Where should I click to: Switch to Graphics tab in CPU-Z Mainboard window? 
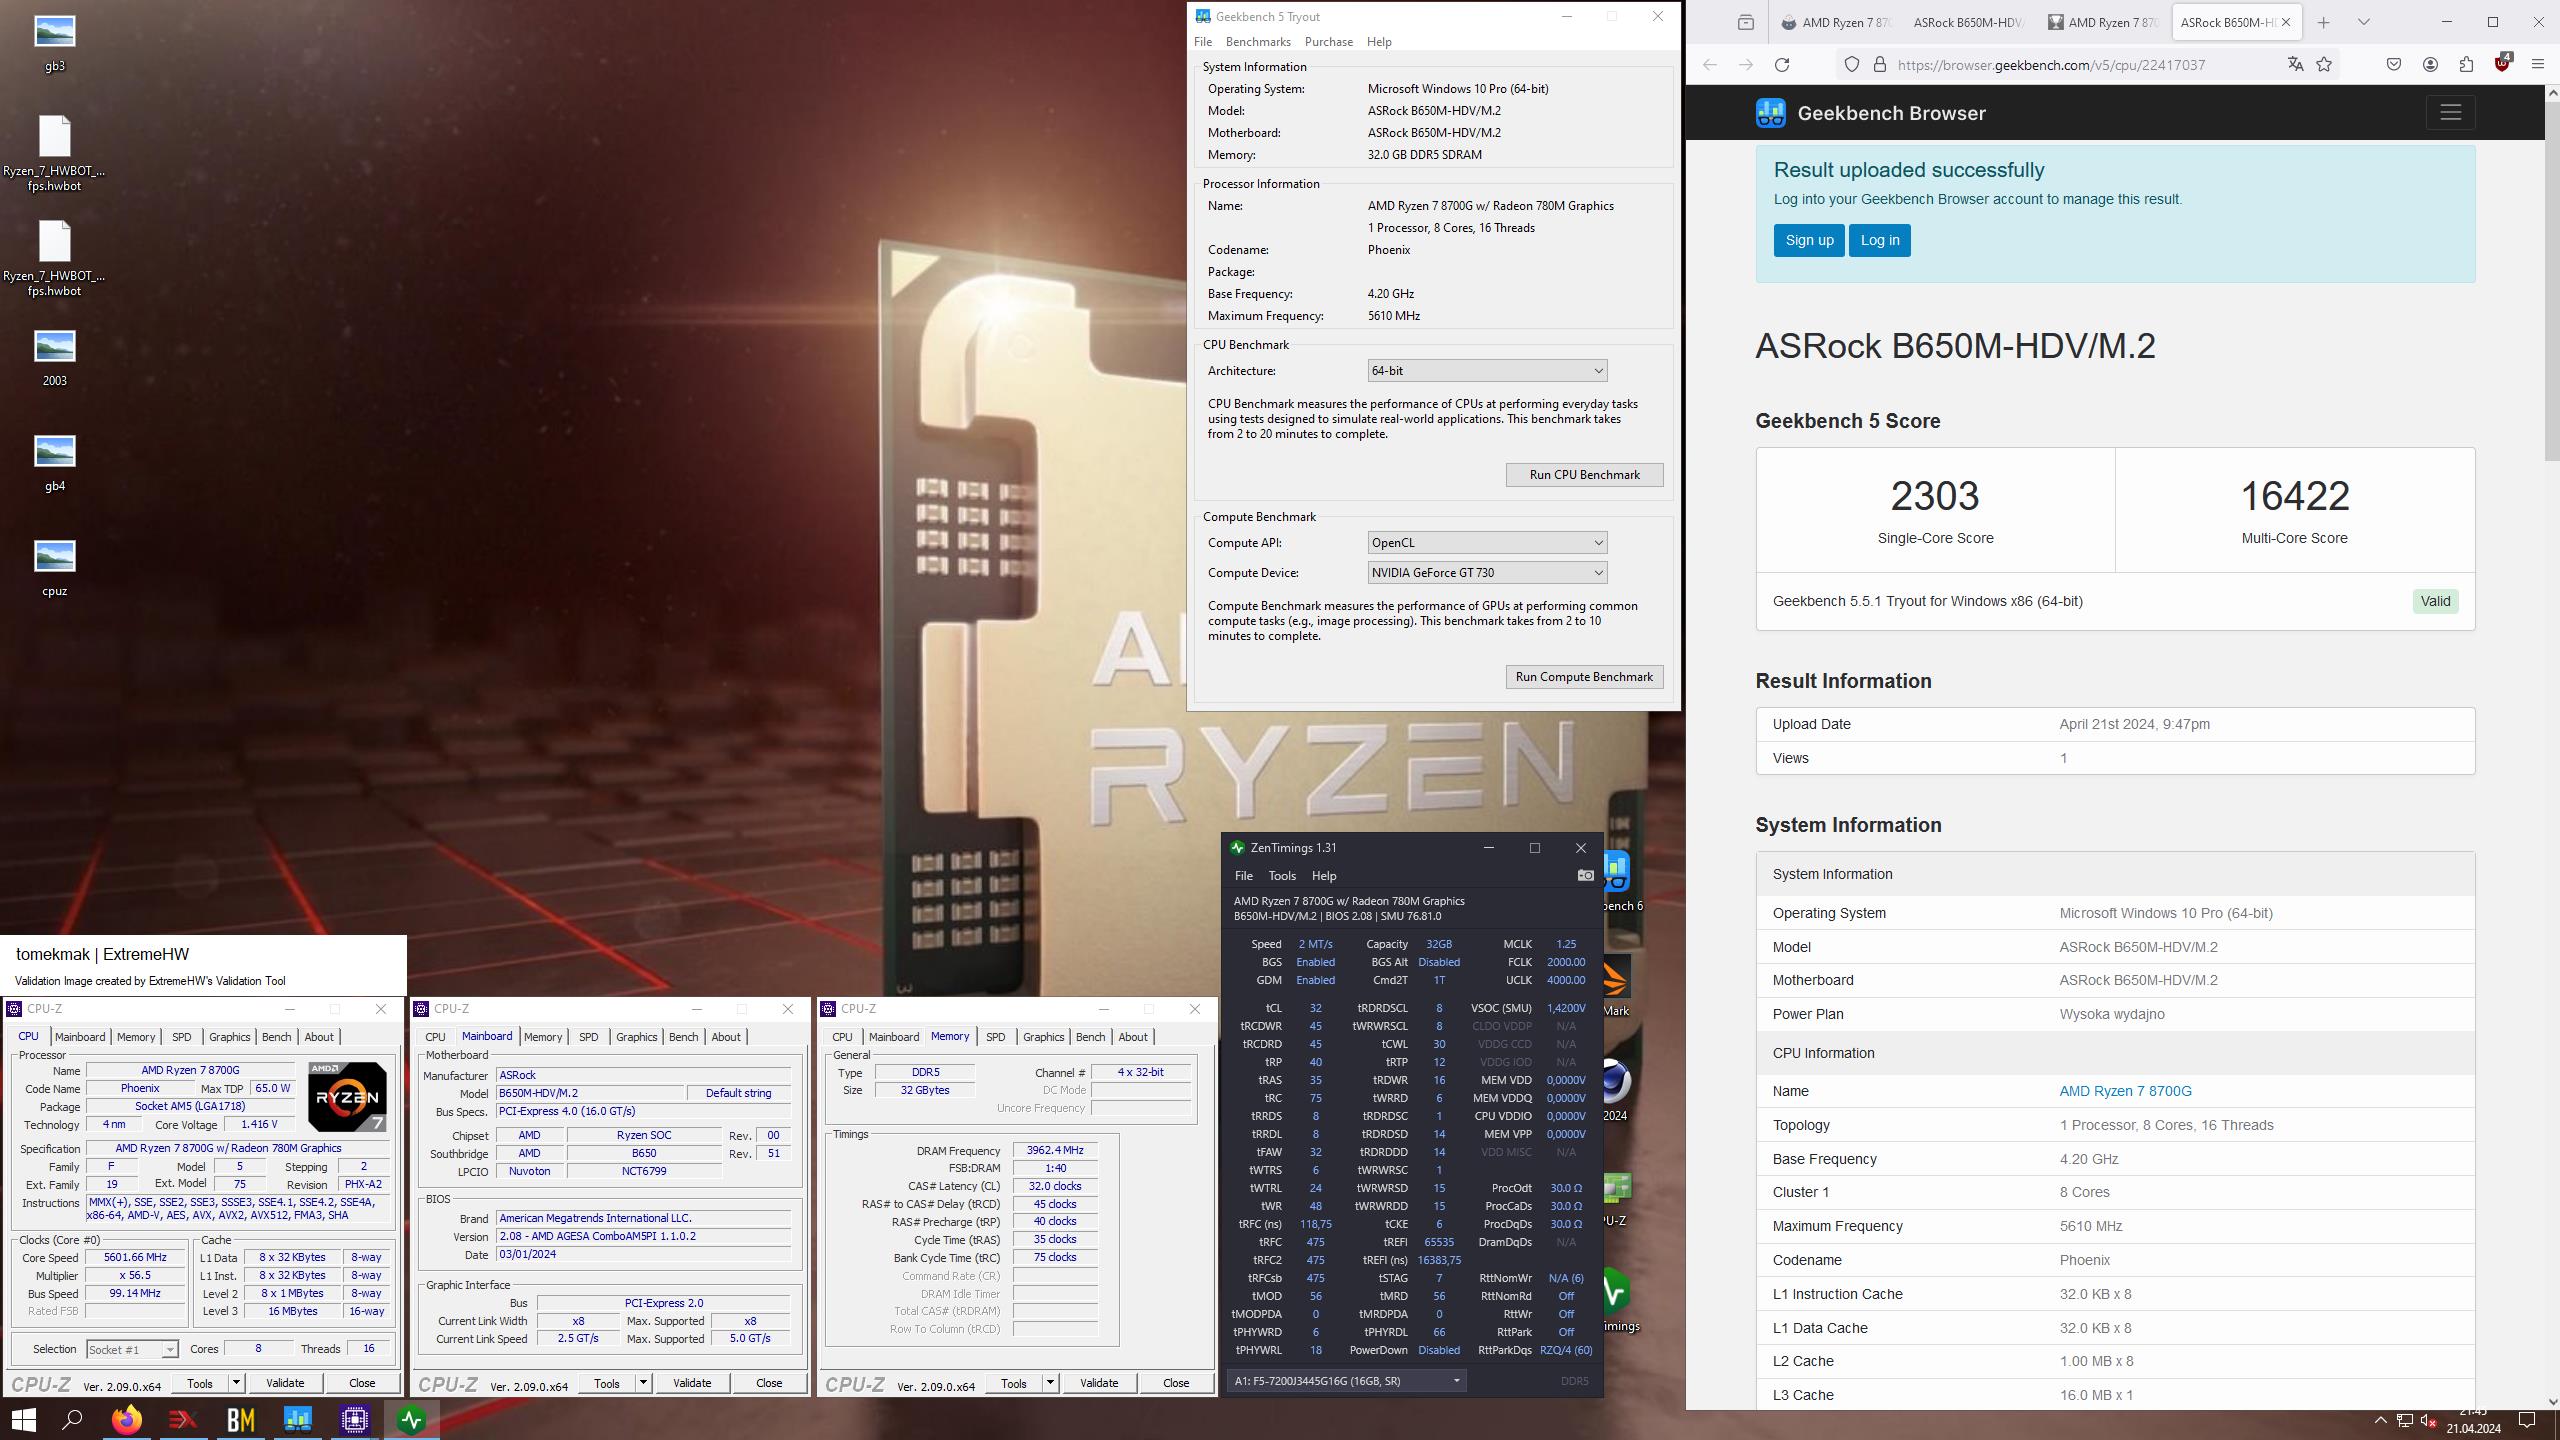click(x=636, y=1037)
